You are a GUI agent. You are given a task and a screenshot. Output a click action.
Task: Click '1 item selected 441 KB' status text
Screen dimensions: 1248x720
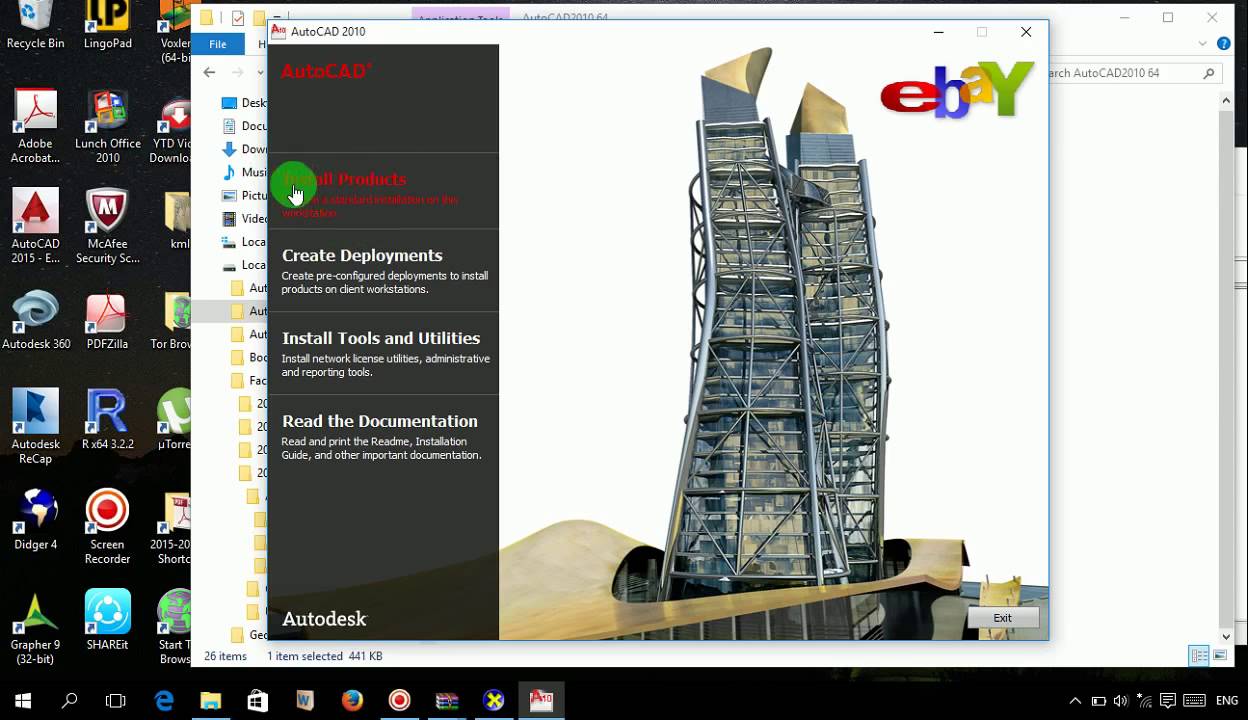coord(324,656)
